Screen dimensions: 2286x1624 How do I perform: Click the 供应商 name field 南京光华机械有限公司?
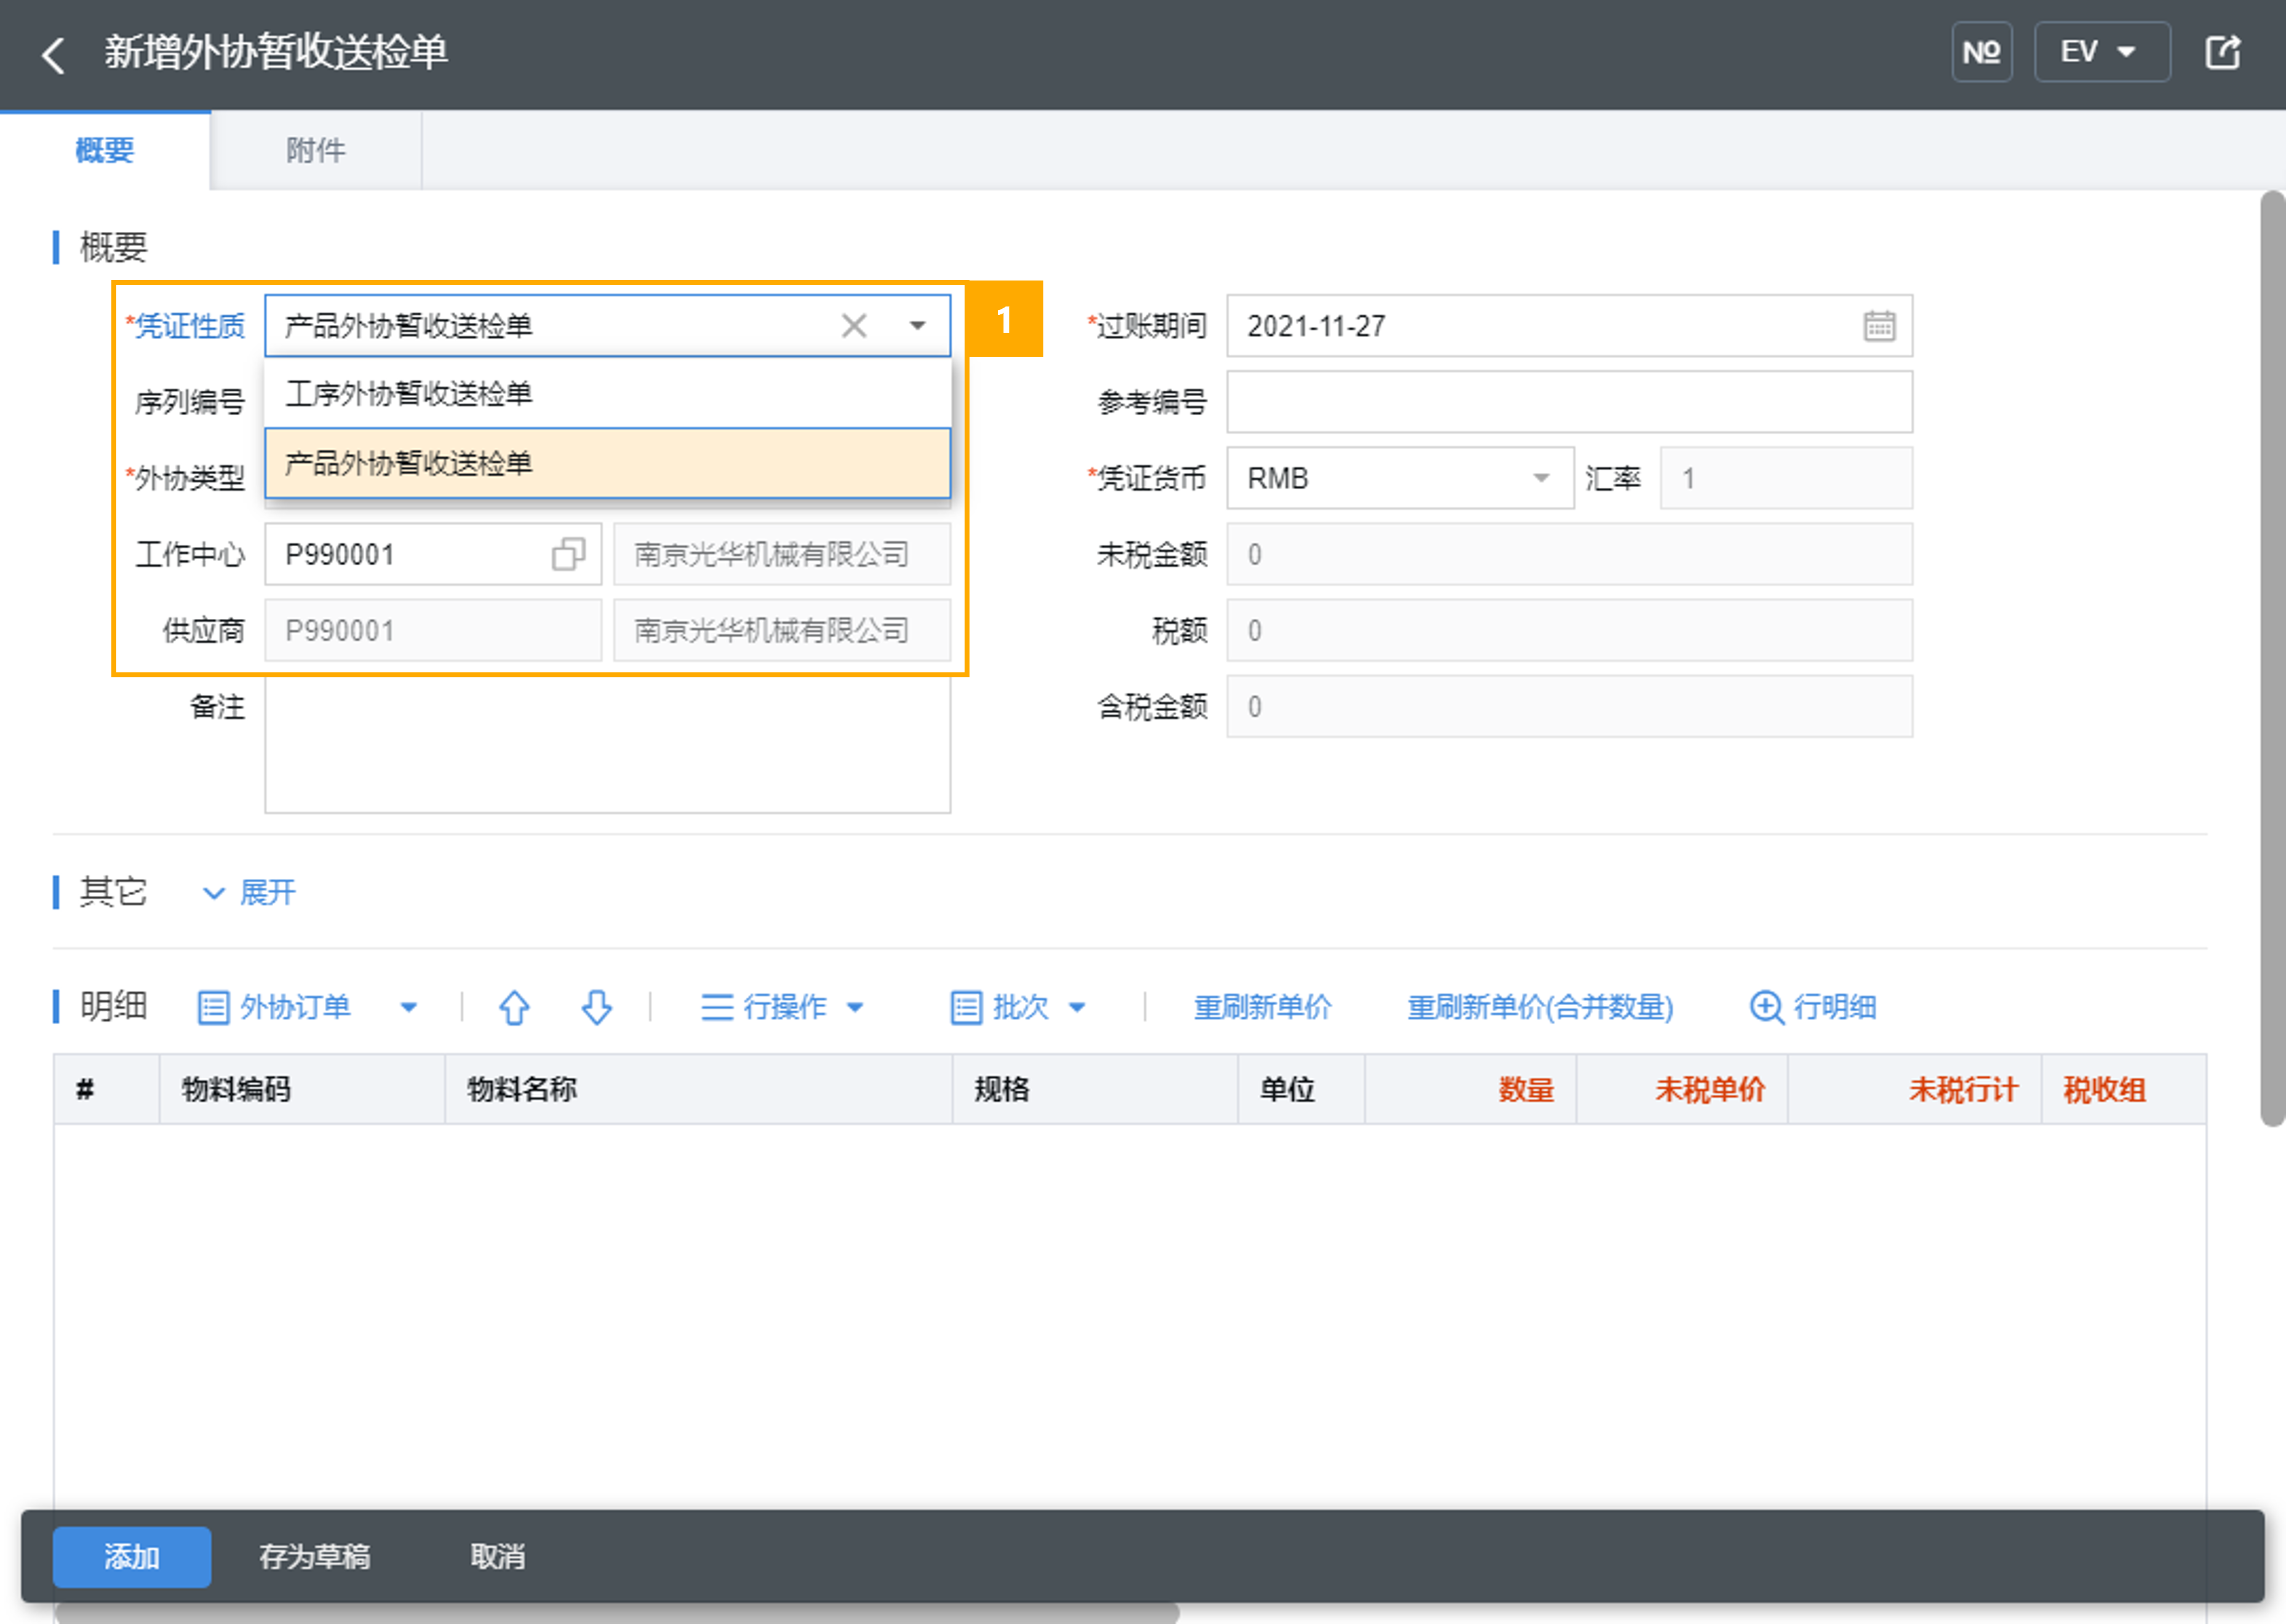click(x=782, y=630)
